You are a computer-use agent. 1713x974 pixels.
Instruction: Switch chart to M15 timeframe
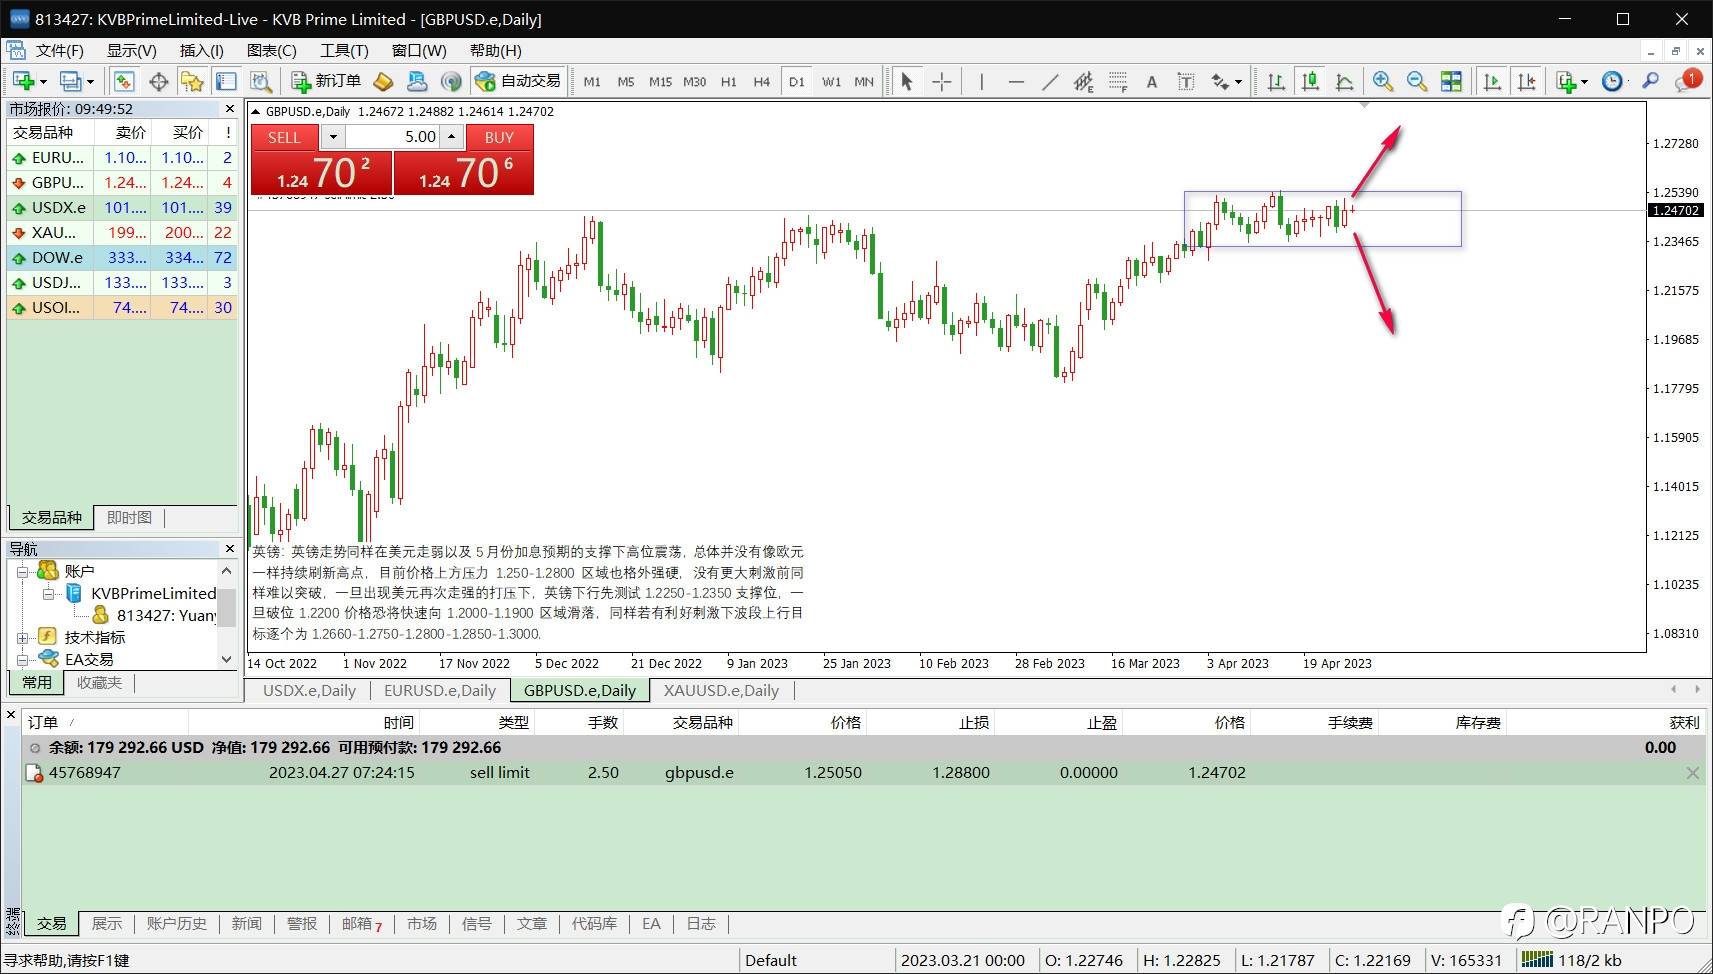point(660,82)
